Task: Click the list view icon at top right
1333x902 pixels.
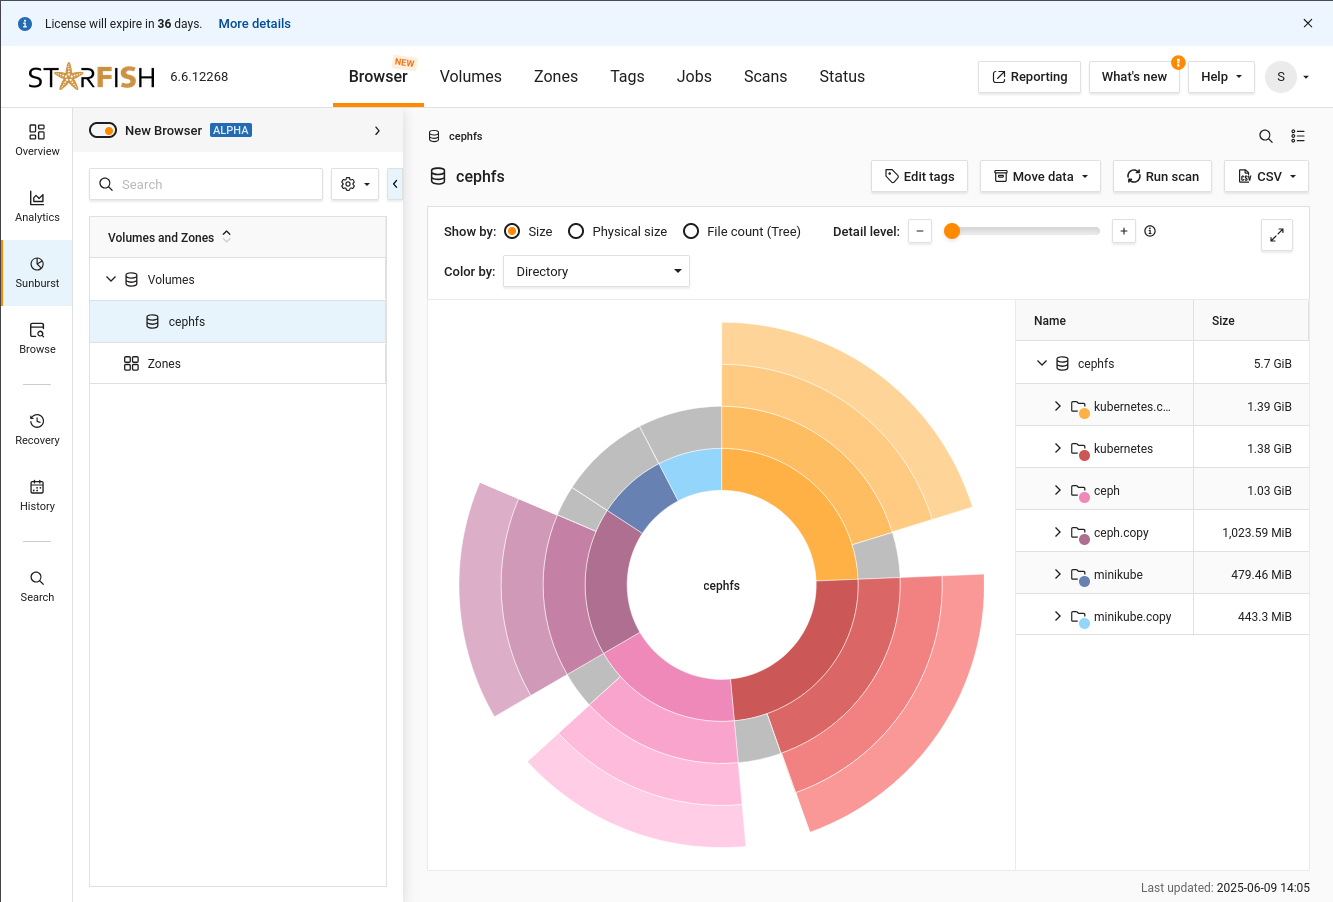Action: (1298, 136)
